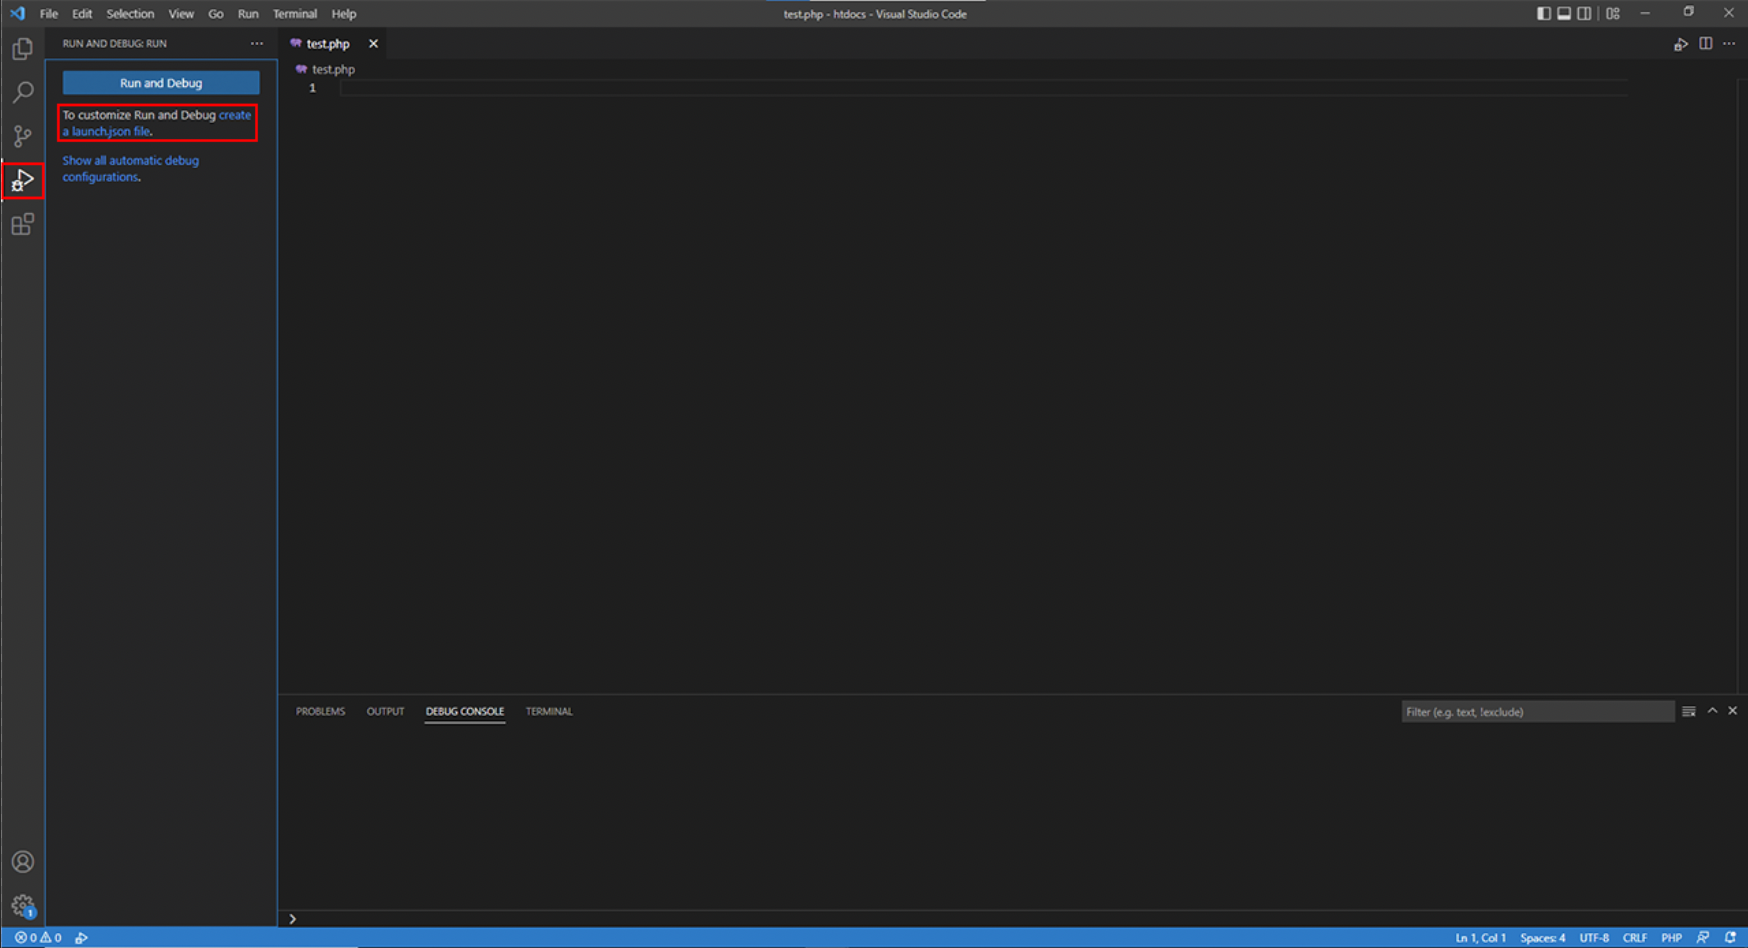Open the View menu
This screenshot has height=948, width=1748.
181,14
